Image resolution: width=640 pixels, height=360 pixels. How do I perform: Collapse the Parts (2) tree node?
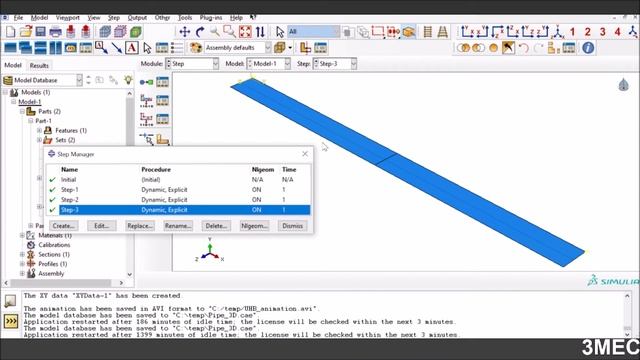point(22,111)
